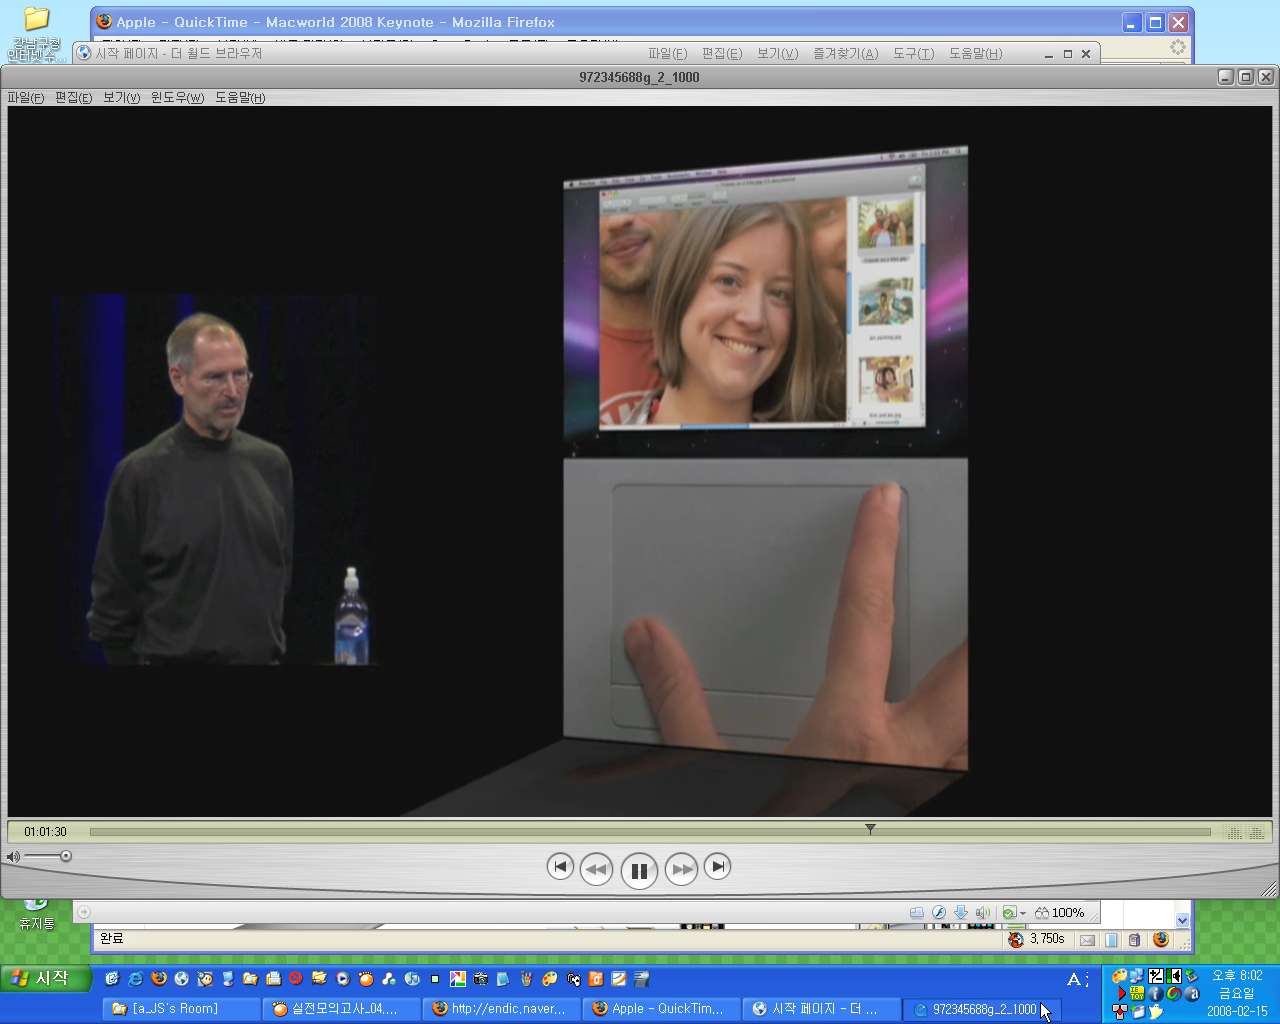
Task: Click the playhead marker on the timeline
Action: (870, 829)
